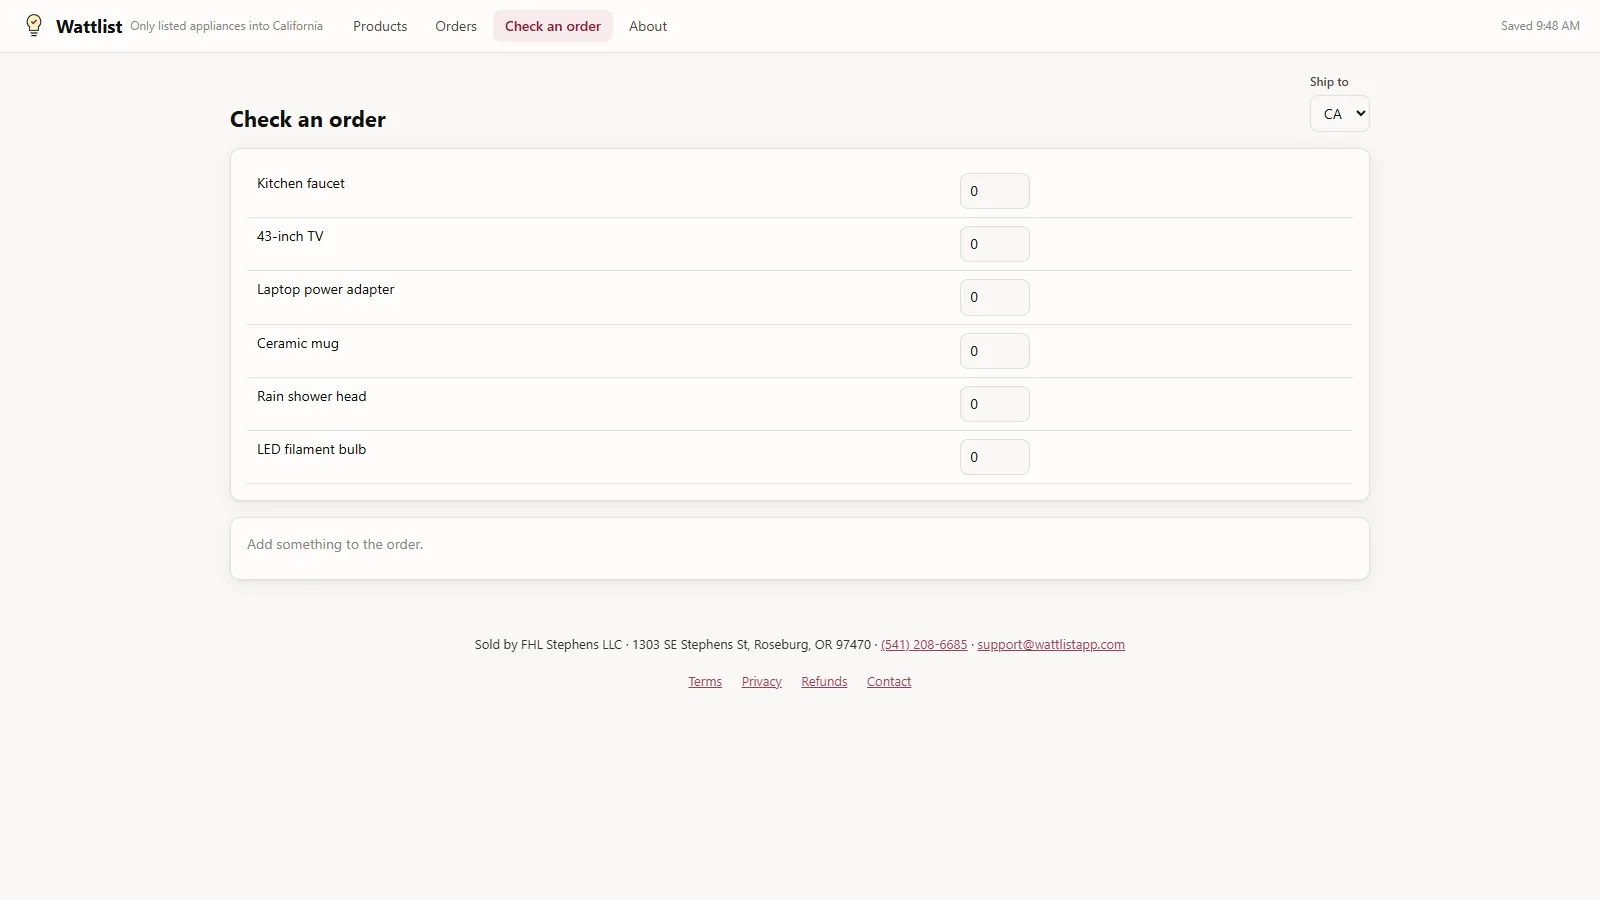This screenshot has width=1600, height=900.
Task: Click the 'Laptop power adapter' row label
Action: (326, 289)
